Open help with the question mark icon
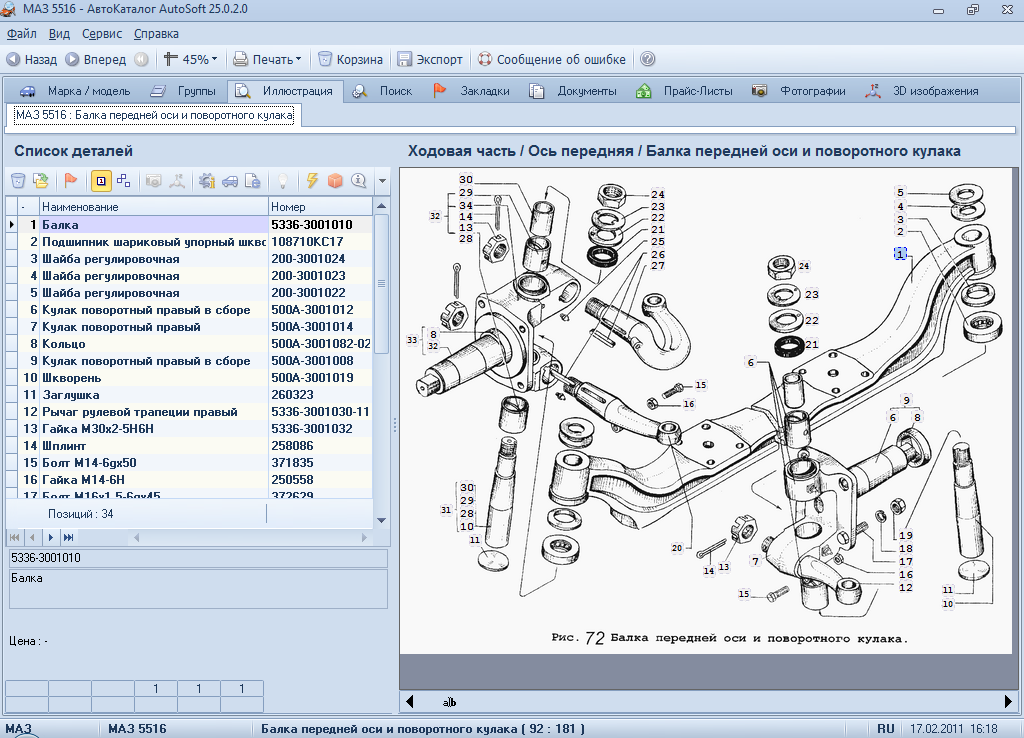 [648, 59]
